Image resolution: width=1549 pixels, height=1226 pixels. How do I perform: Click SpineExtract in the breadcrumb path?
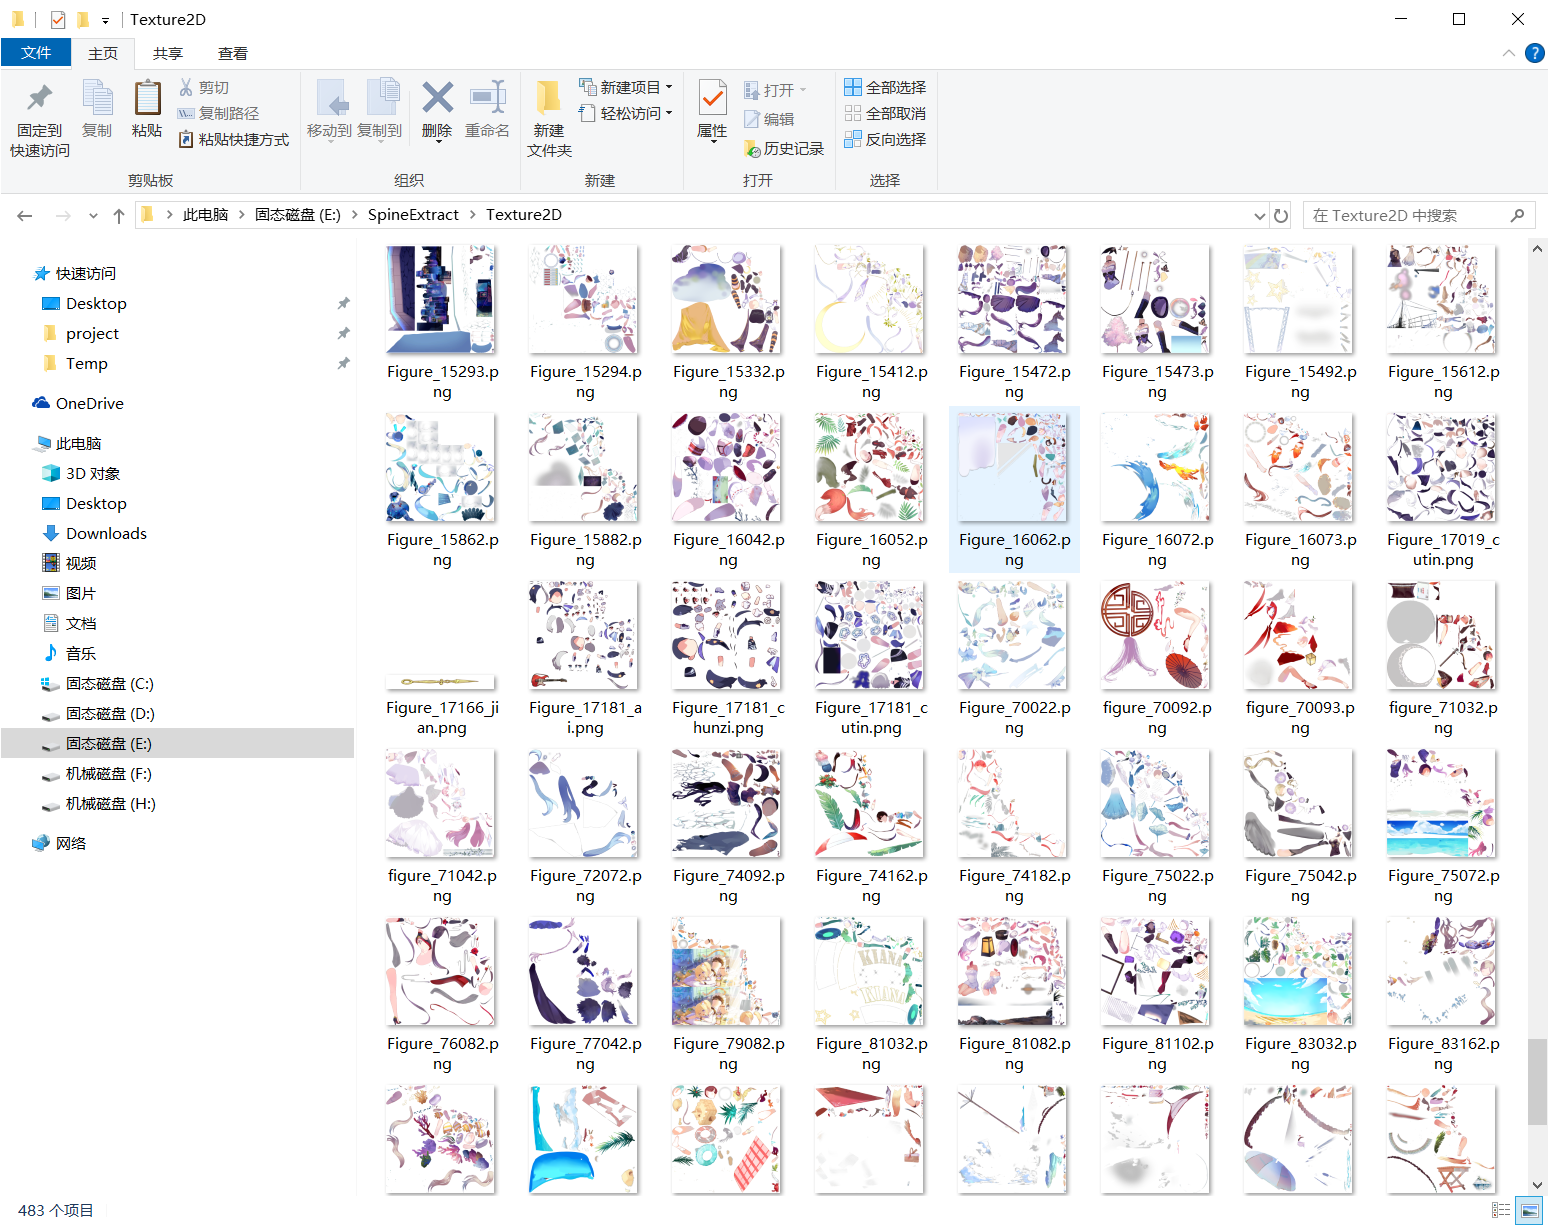[x=413, y=215]
